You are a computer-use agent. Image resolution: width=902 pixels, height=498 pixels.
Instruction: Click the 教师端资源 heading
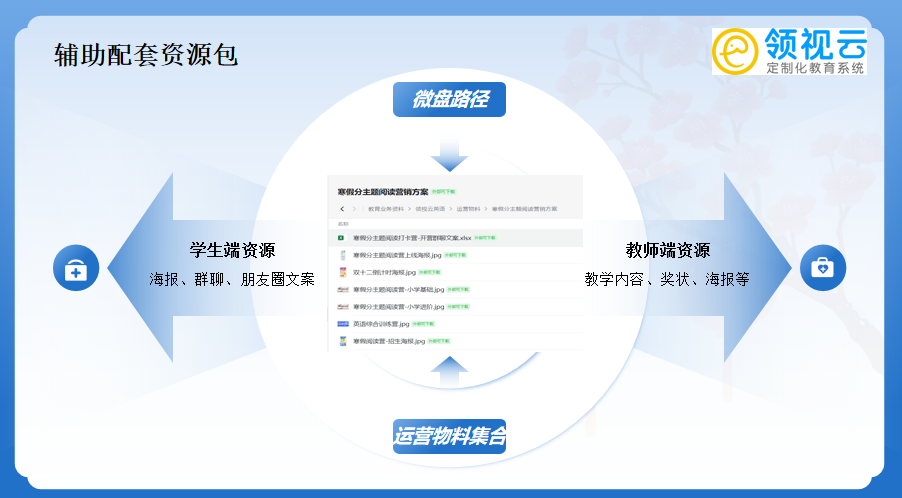click(668, 250)
